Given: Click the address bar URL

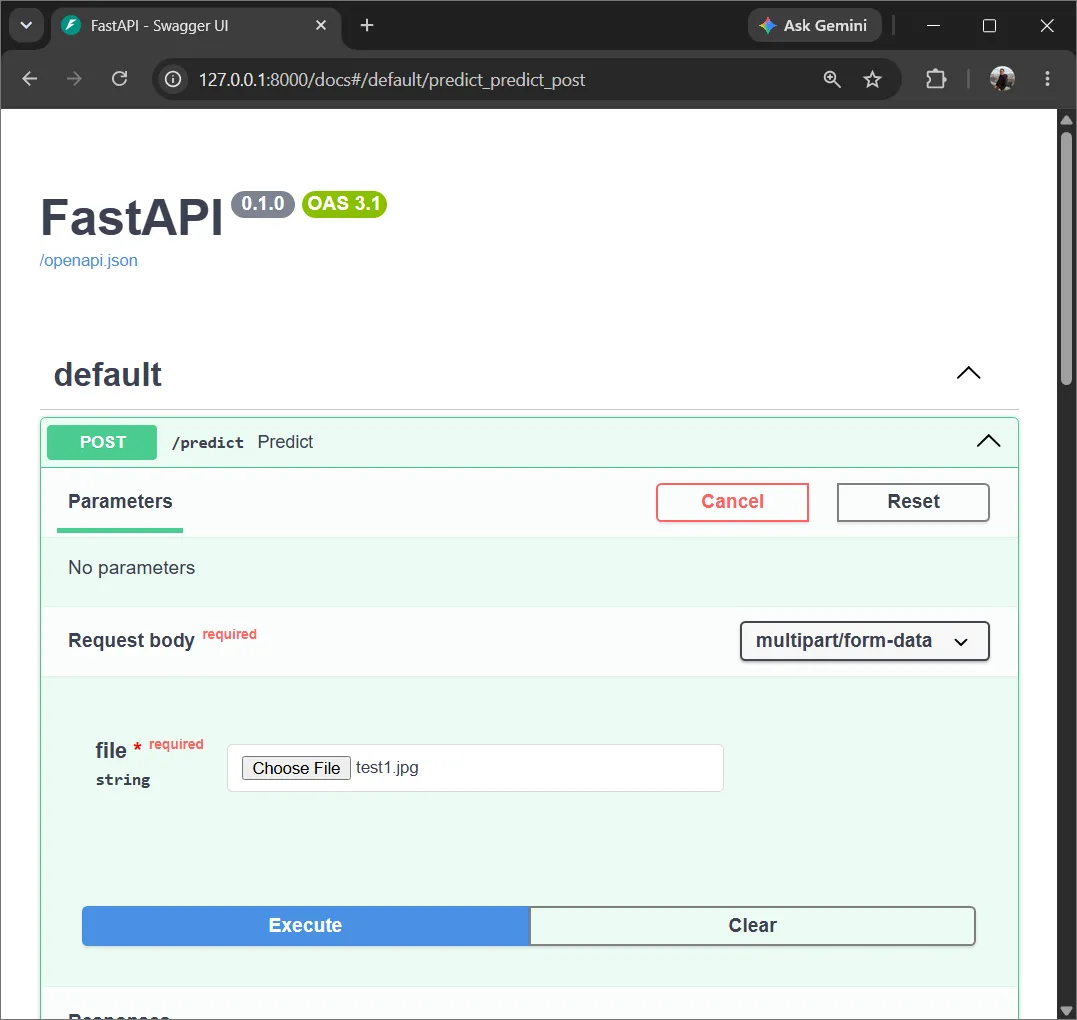Looking at the screenshot, I should [x=392, y=80].
